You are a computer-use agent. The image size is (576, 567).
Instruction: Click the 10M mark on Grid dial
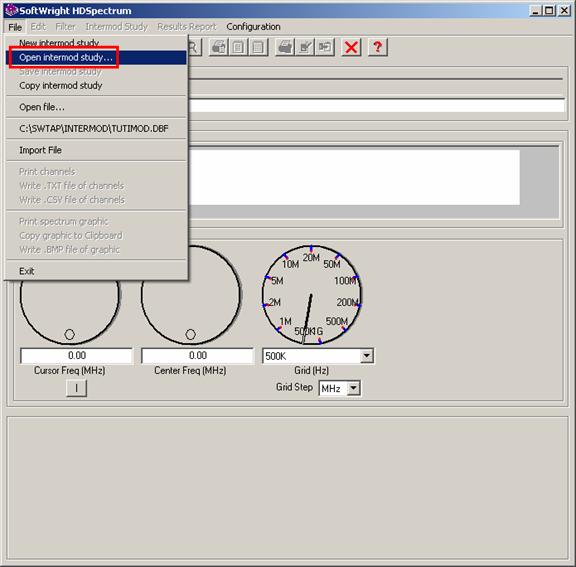point(290,264)
